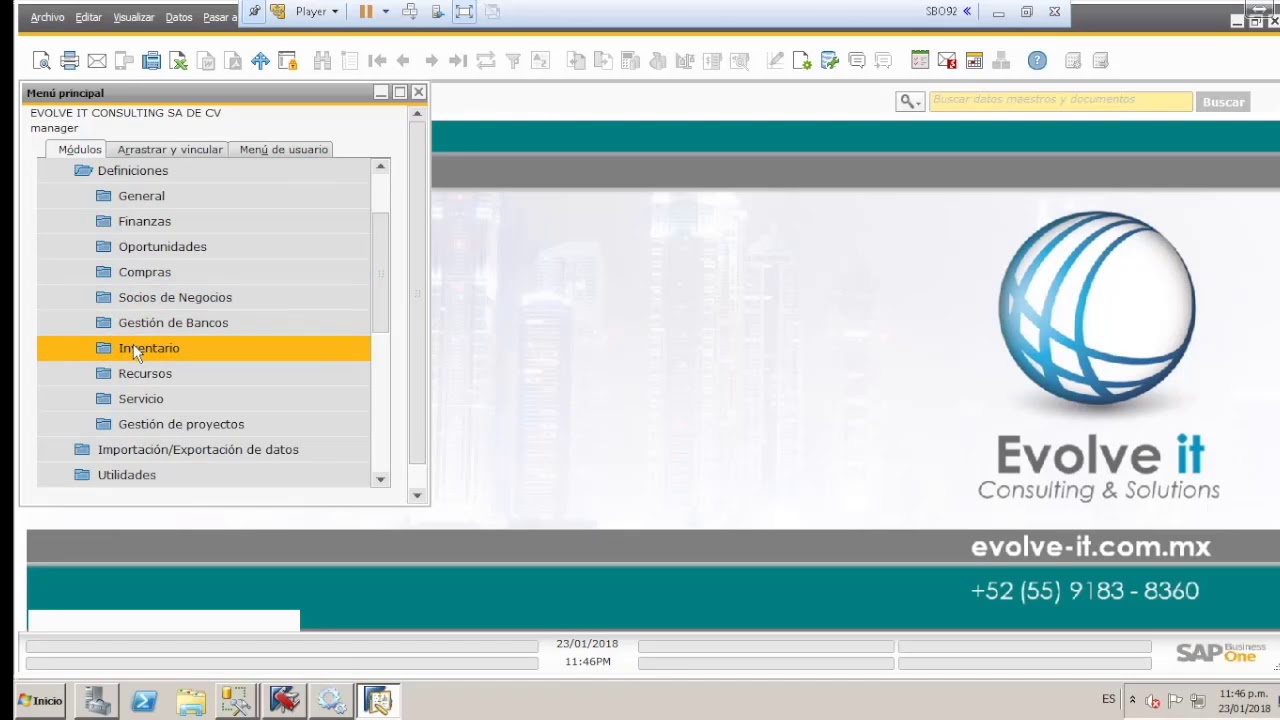Viewport: 1280px width, 720px height.
Task: Click the EVOLVE IT CONSULTING SA DE CV text
Action: point(126,113)
